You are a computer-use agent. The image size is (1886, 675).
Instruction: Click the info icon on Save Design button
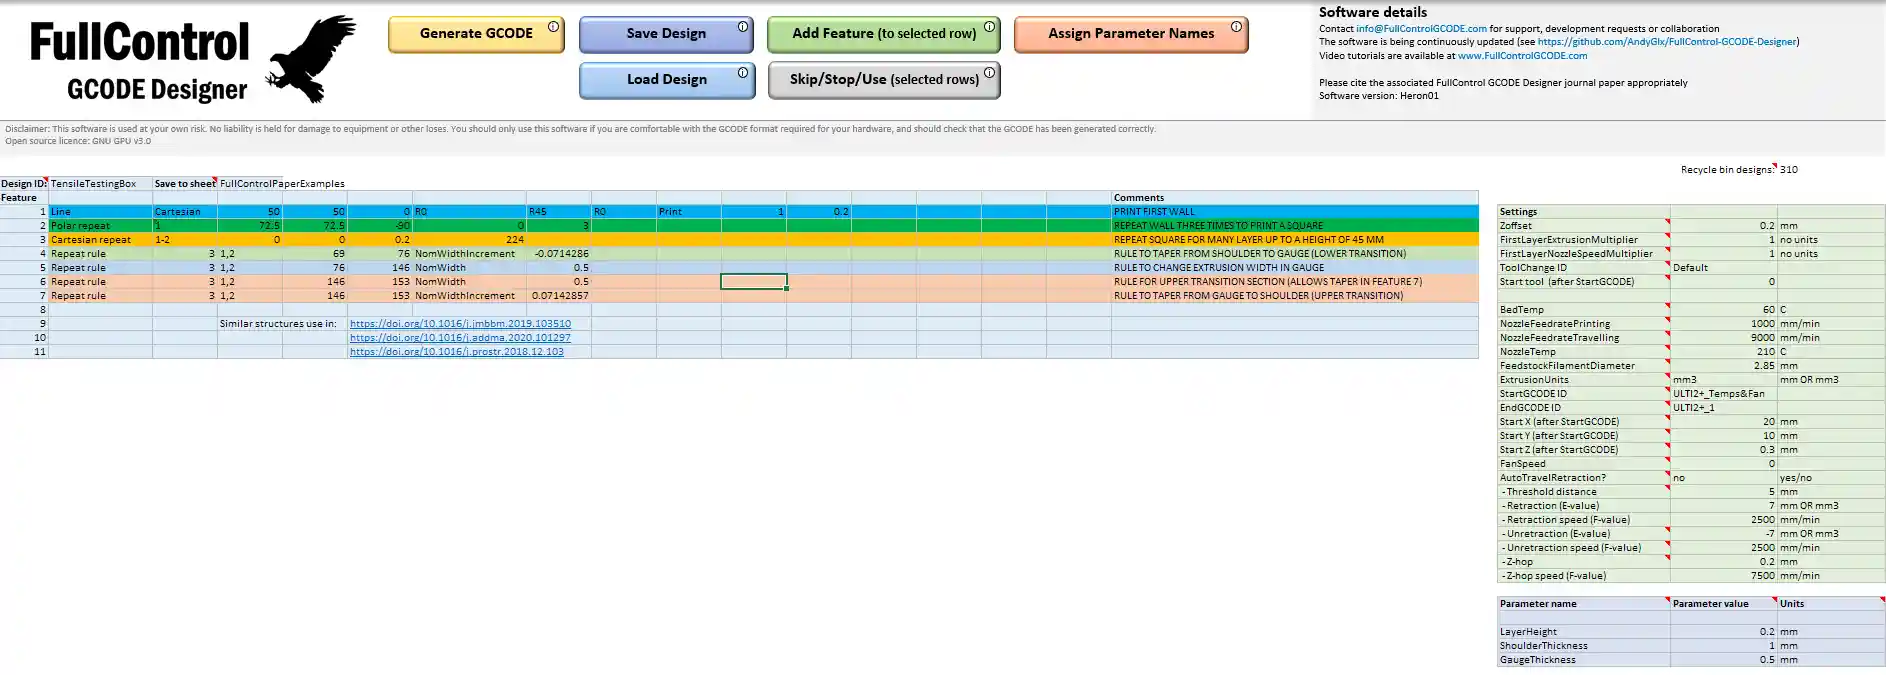pos(743,27)
